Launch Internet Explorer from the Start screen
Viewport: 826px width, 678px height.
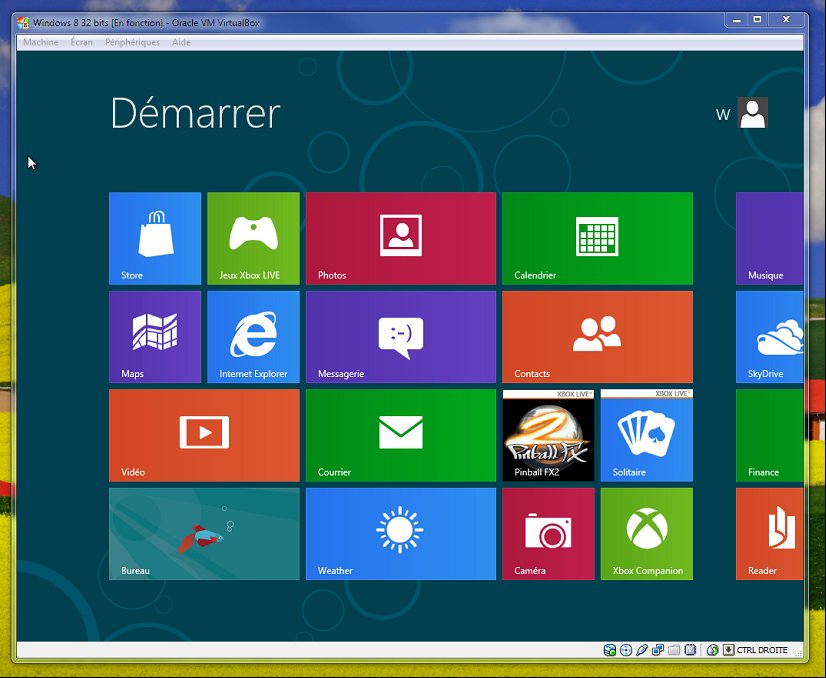pyautogui.click(x=253, y=336)
